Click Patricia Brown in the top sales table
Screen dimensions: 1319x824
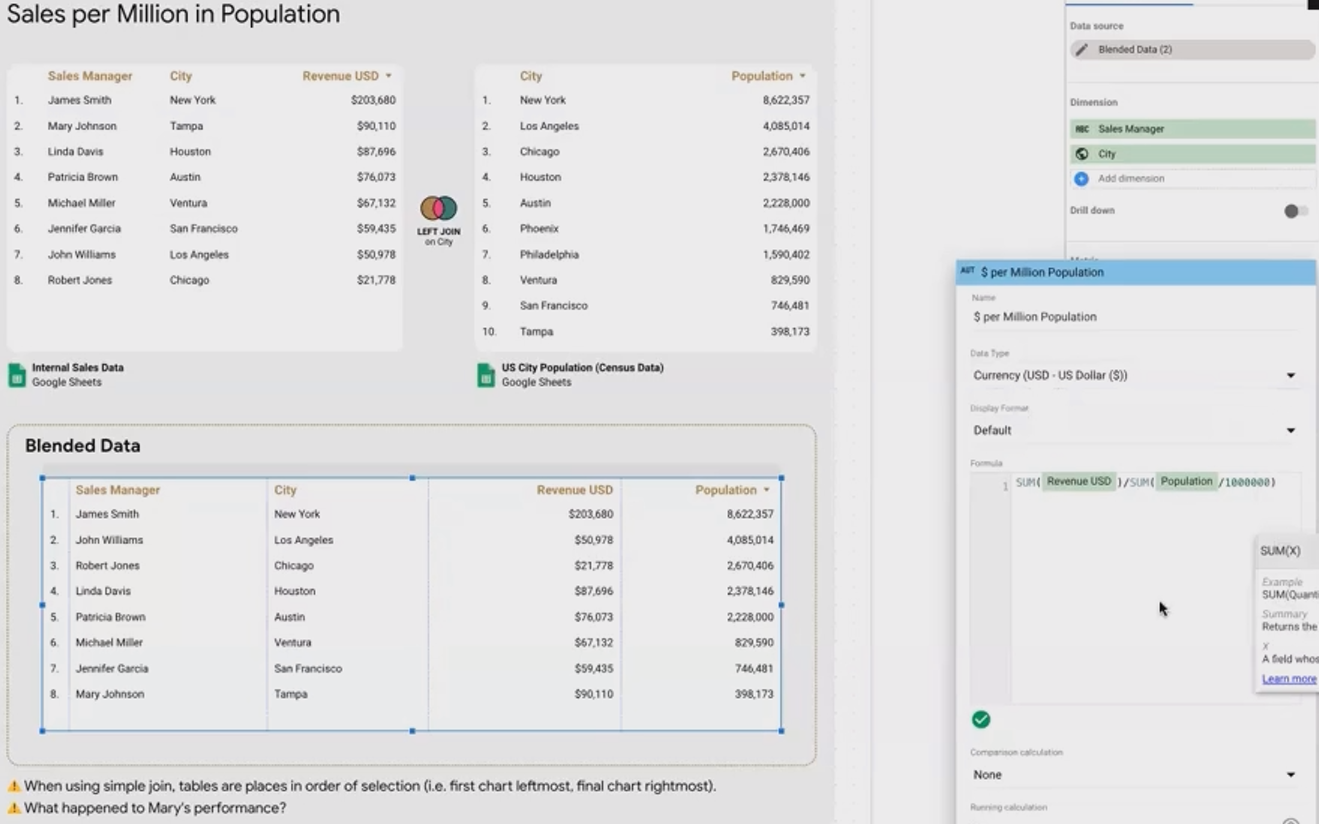click(83, 177)
